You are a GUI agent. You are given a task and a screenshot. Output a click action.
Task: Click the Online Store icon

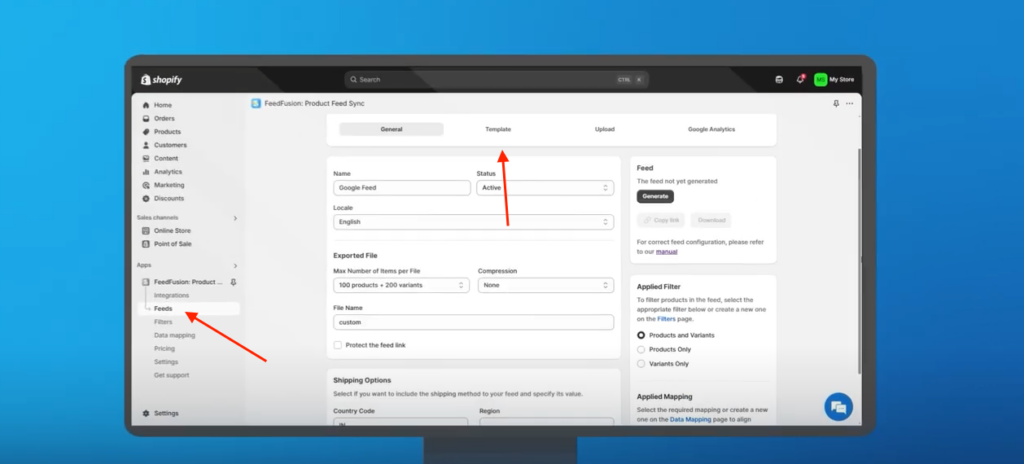click(146, 231)
